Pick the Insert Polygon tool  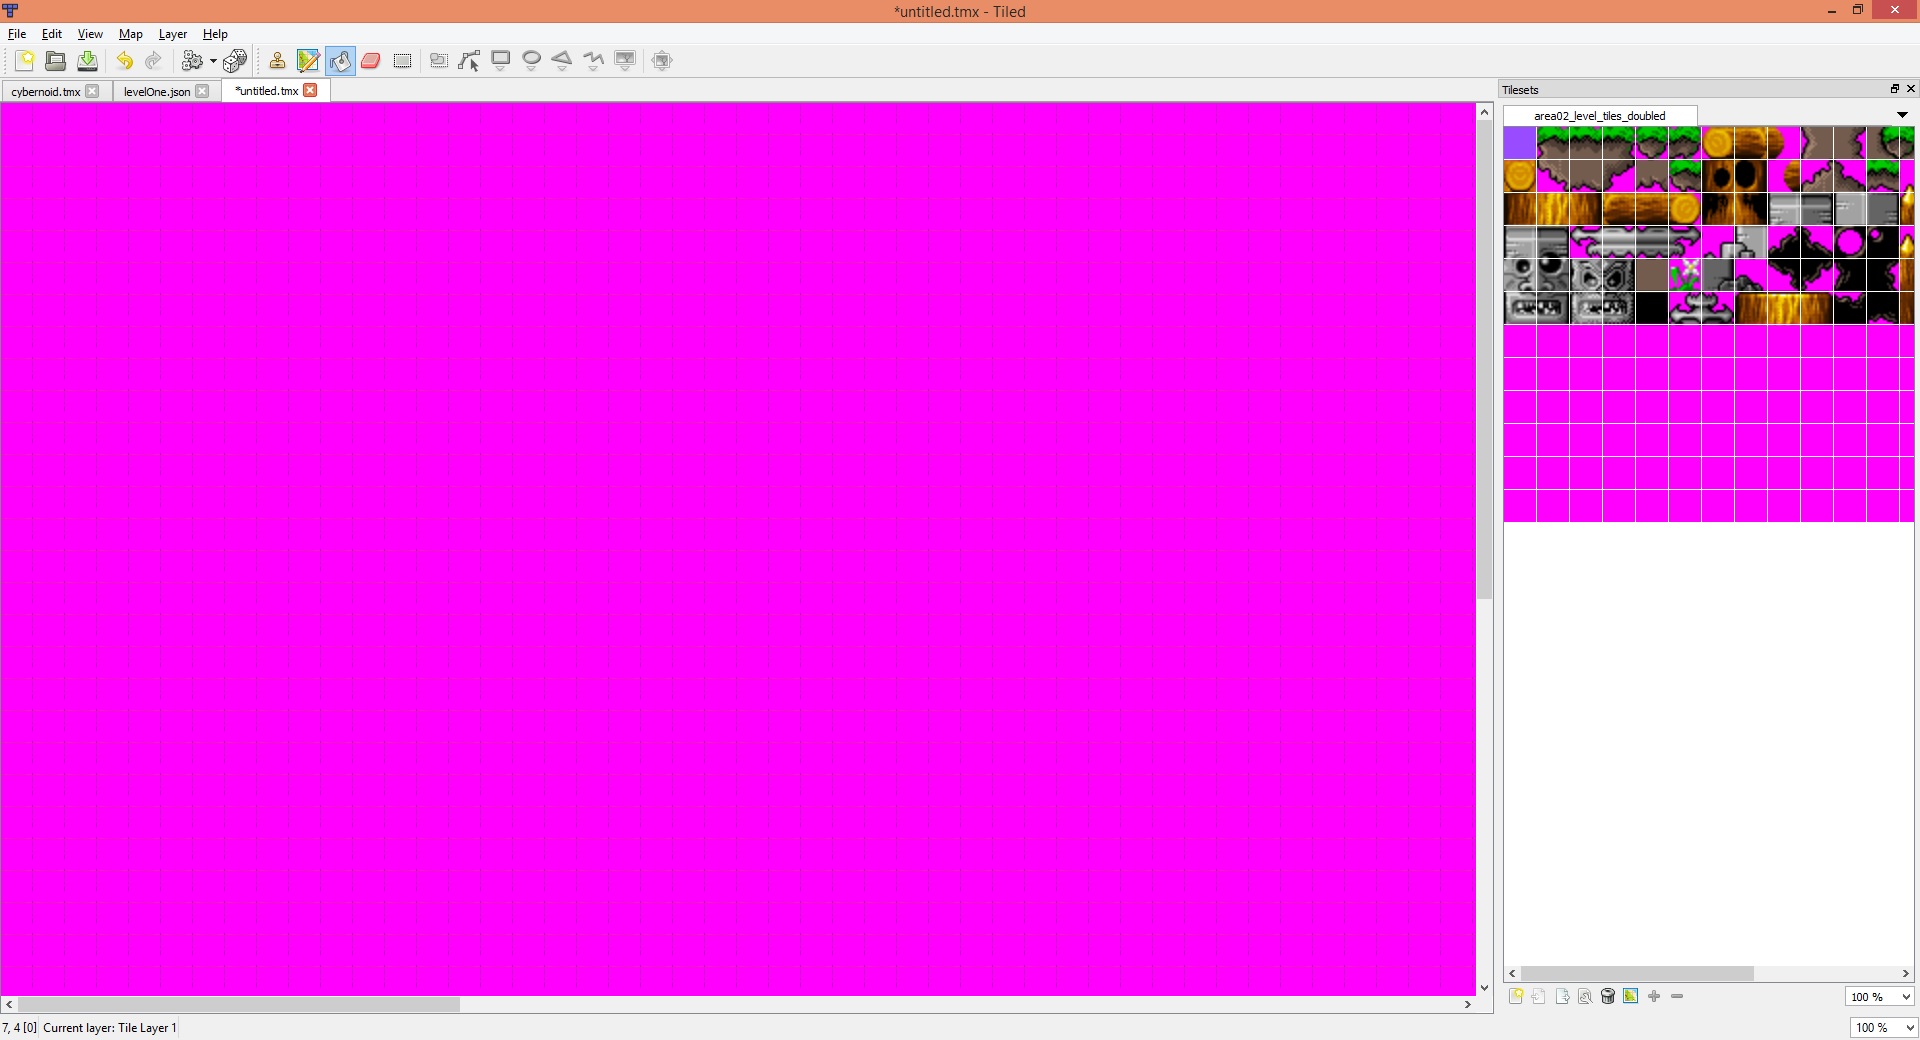coord(562,61)
